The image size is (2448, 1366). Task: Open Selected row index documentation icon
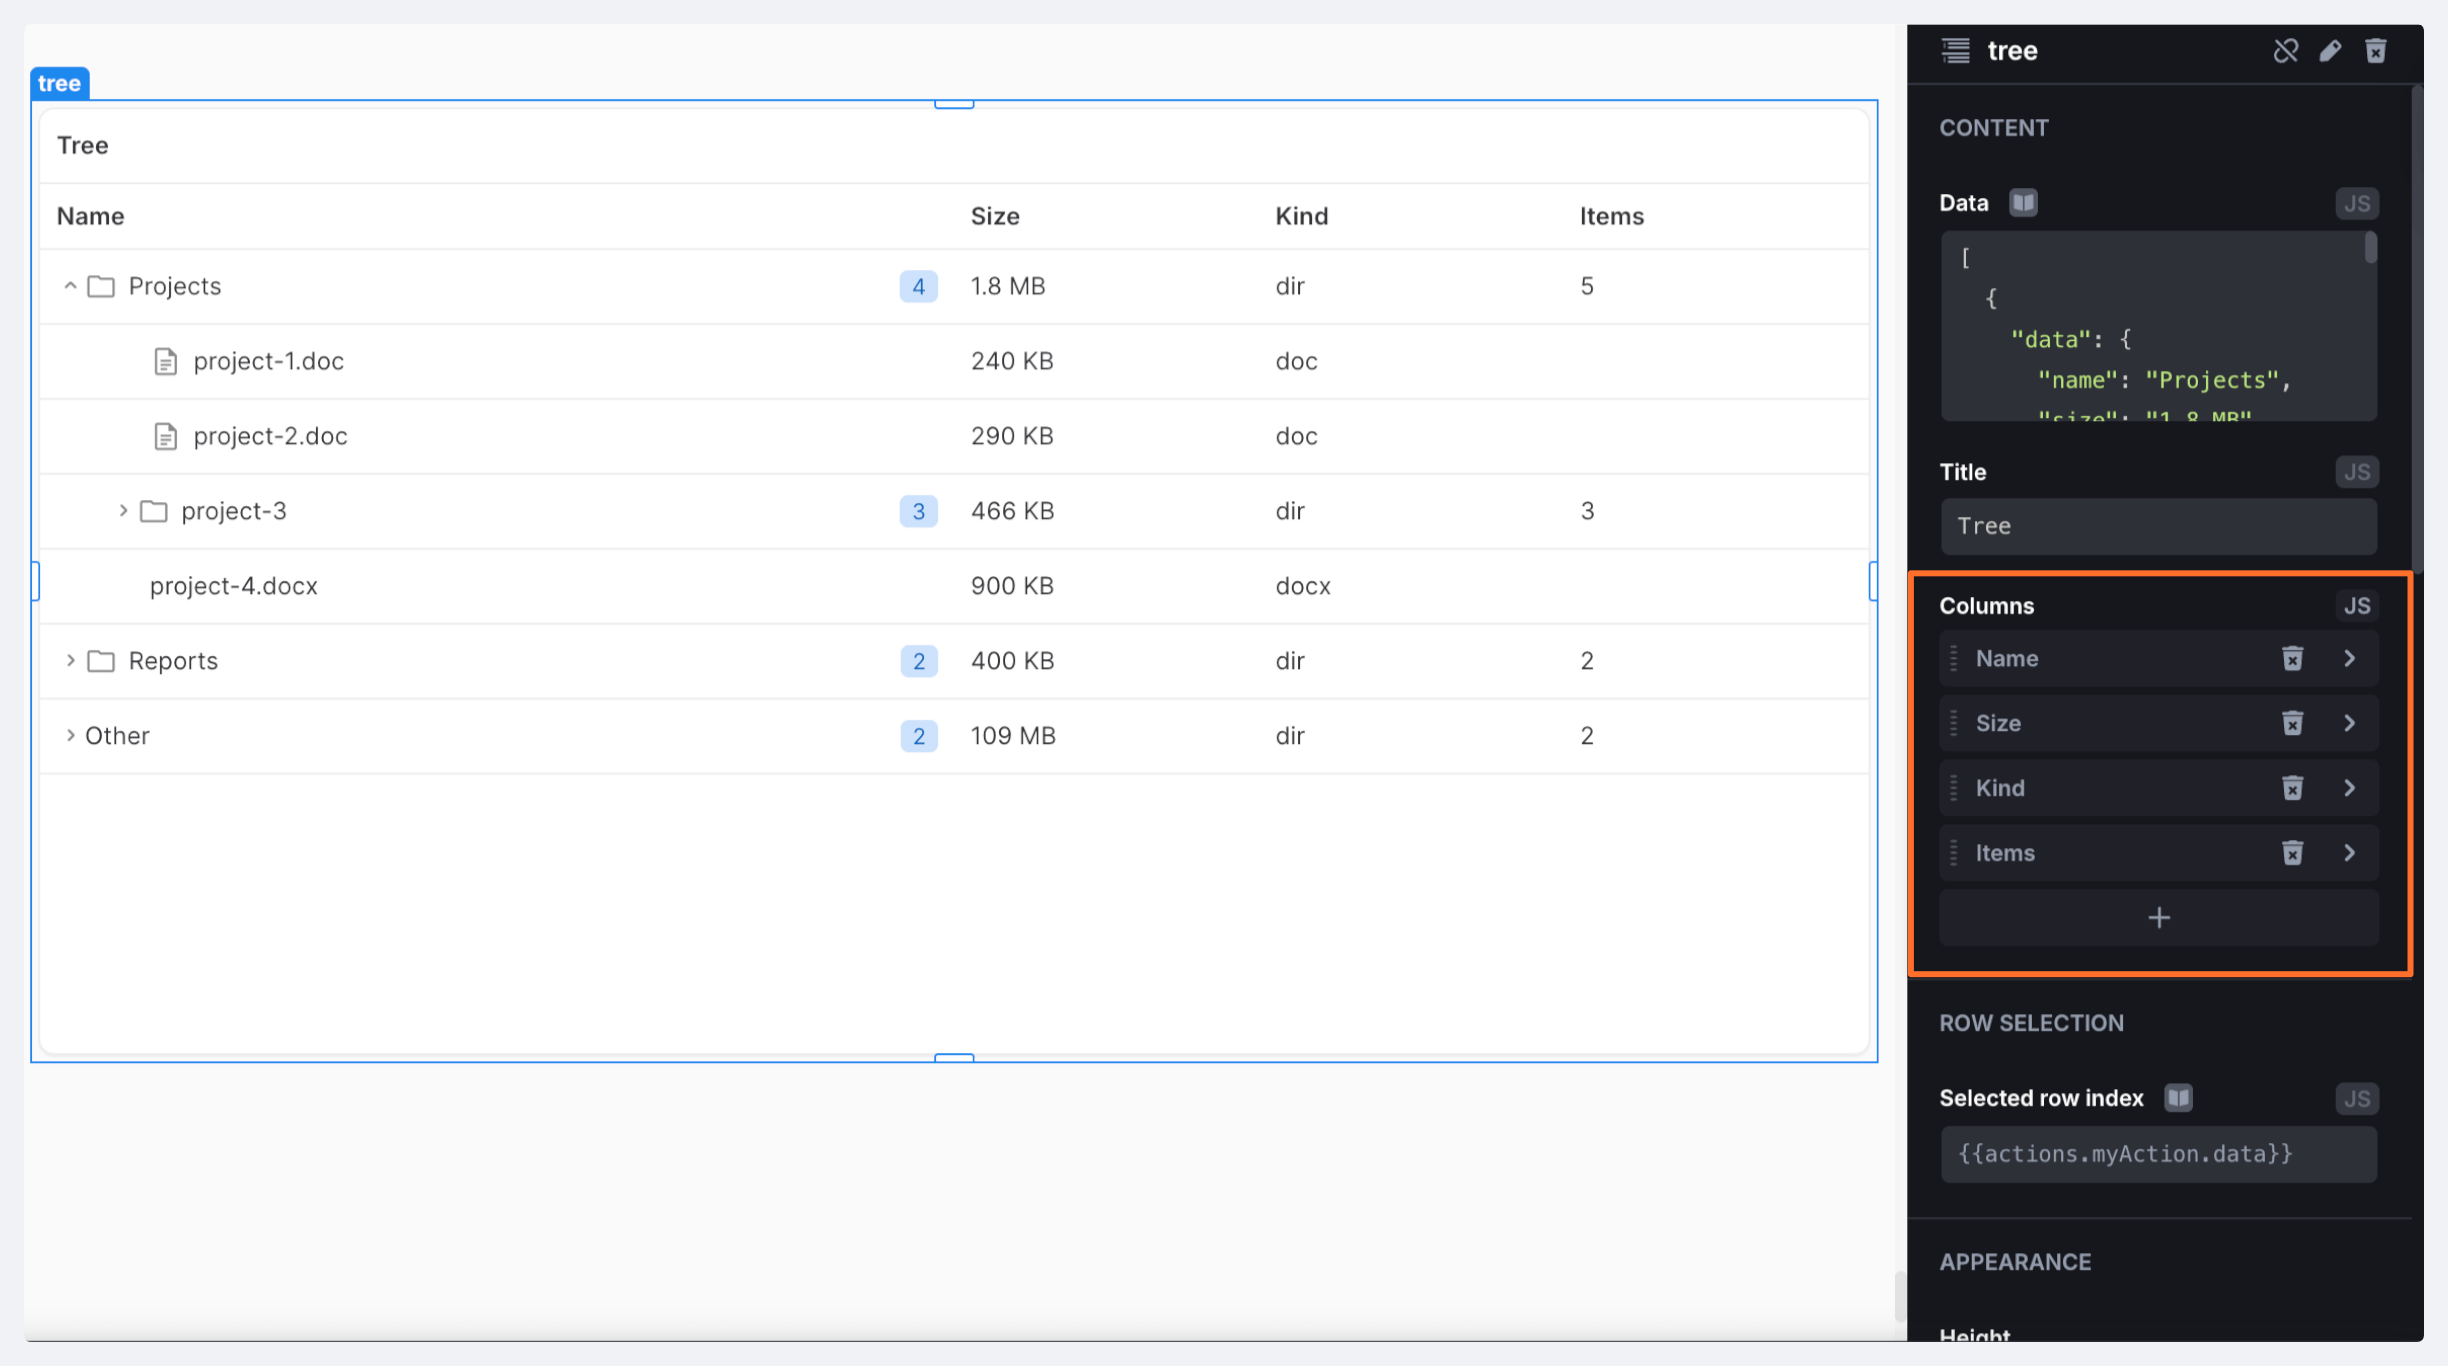click(2178, 1098)
